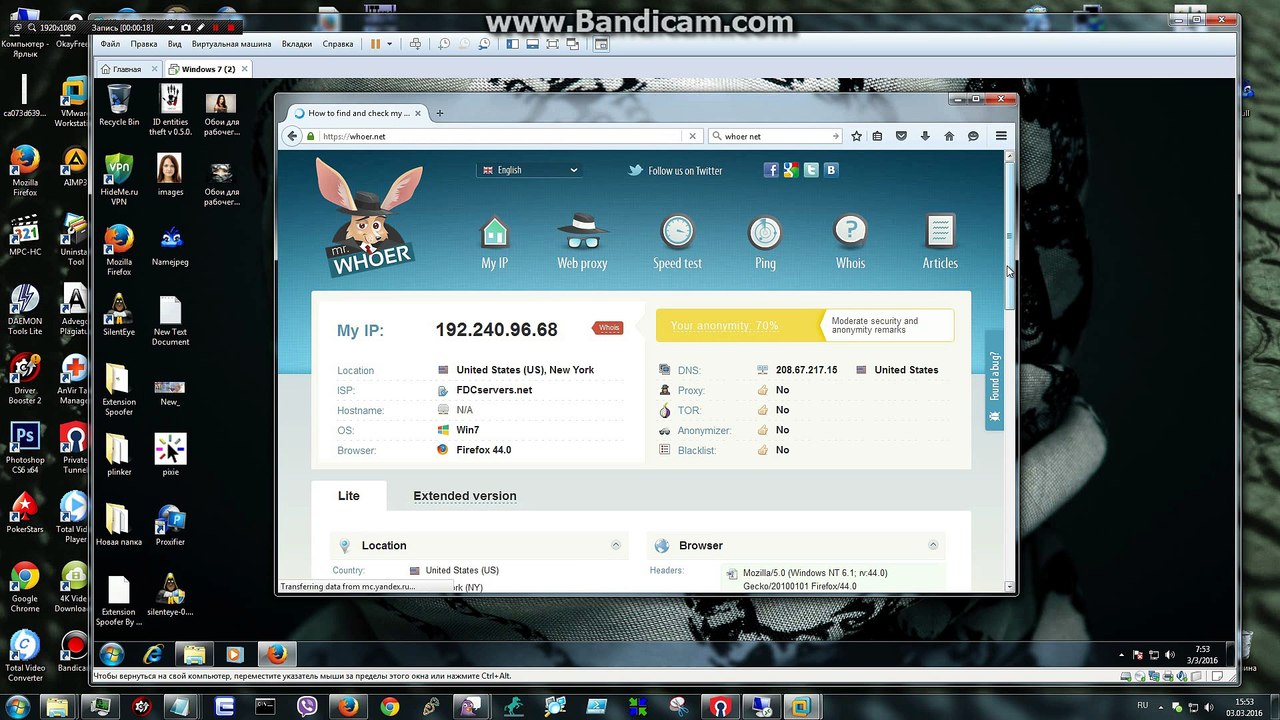Open VMware Виртуальная машина menu
This screenshot has height=720, width=1280.
click(x=232, y=44)
